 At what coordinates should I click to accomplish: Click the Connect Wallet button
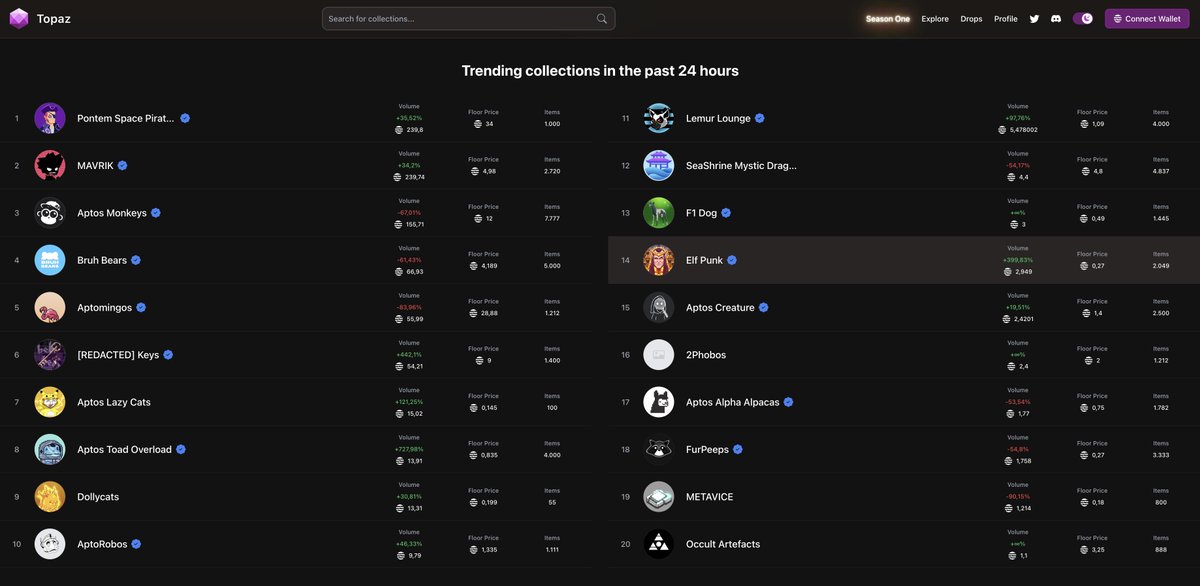1147,19
